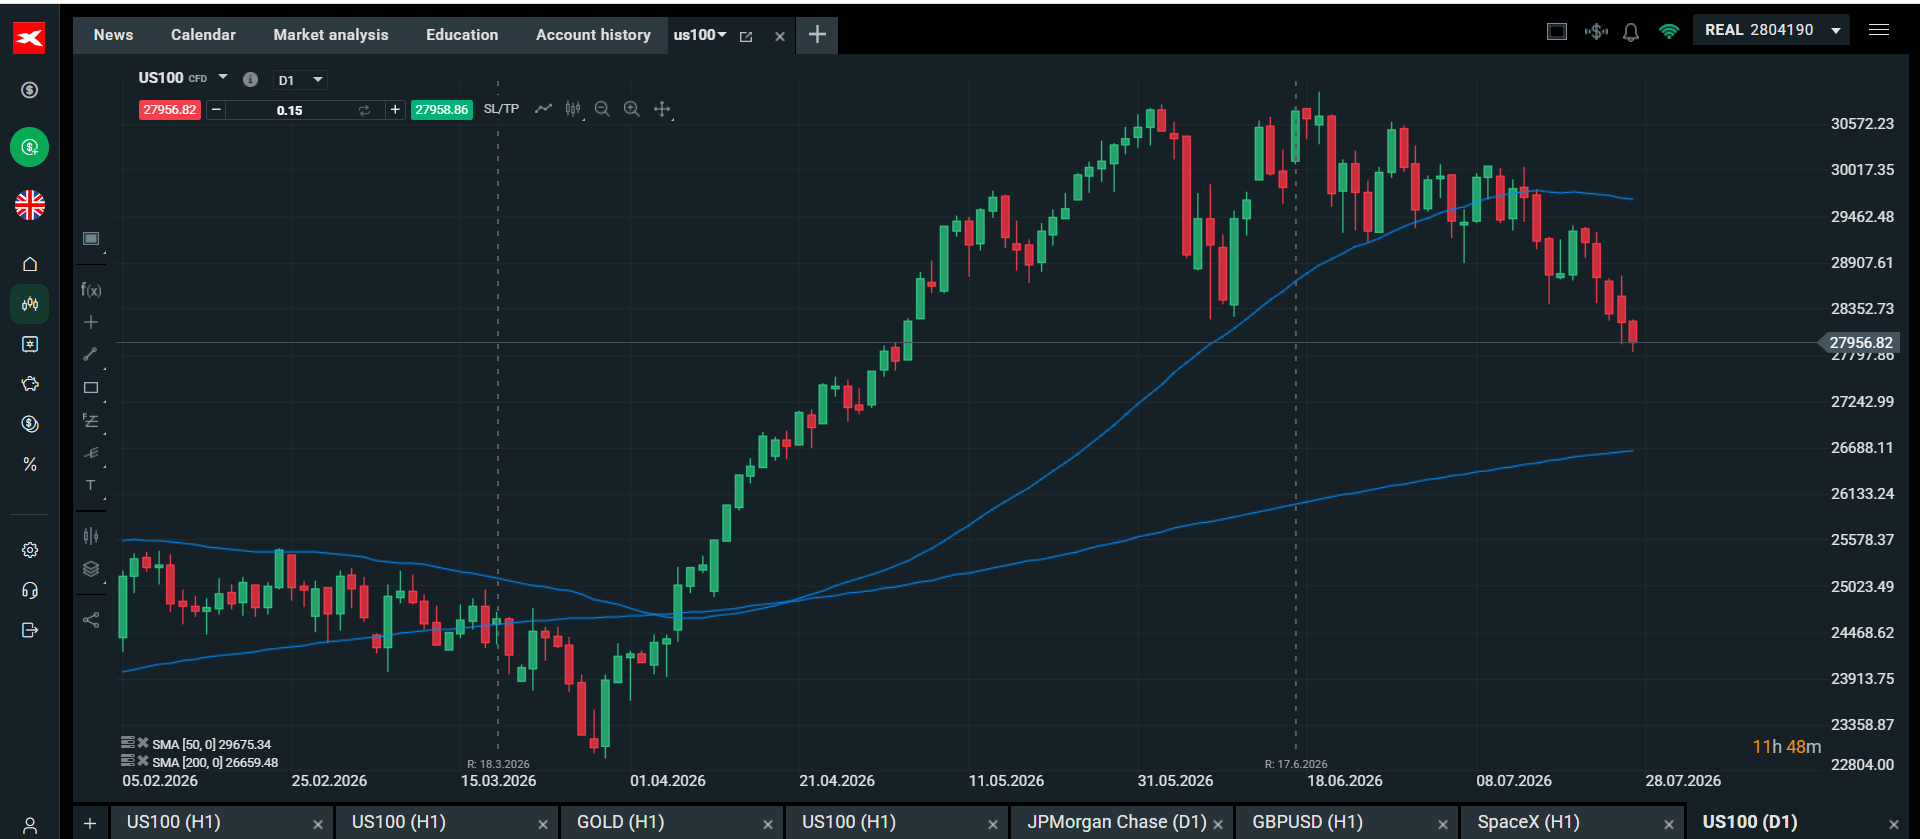
Task: Open the layout window icon at top right
Action: (x=1557, y=31)
